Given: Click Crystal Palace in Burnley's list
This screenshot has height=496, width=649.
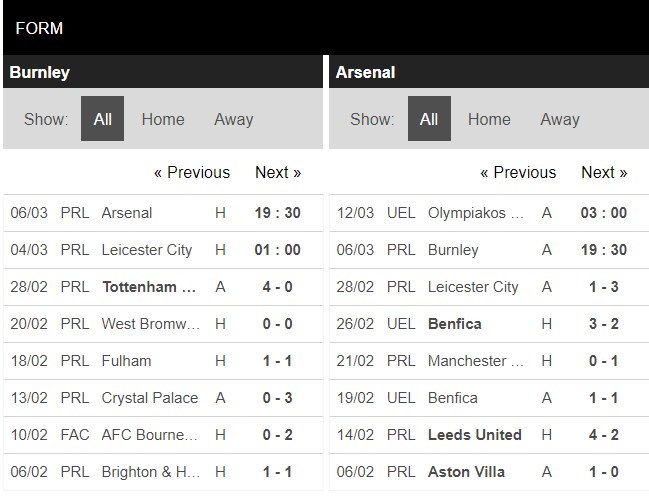Looking at the screenshot, I should 149,398.
